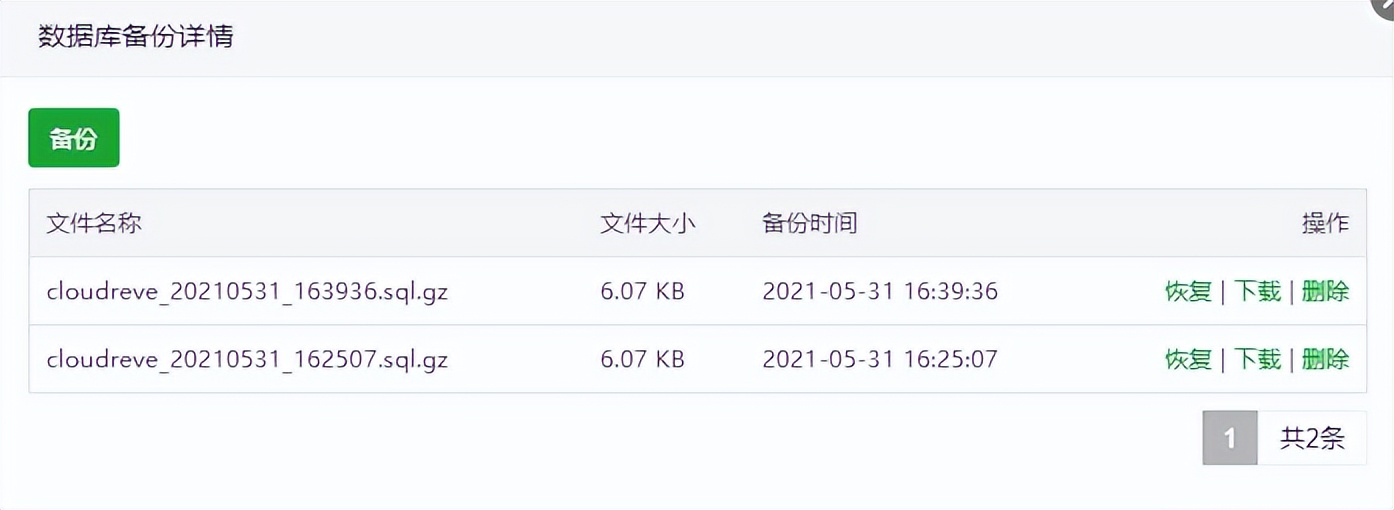Click the 文件名称 column header
The width and height of the screenshot is (1394, 510).
[x=94, y=223]
